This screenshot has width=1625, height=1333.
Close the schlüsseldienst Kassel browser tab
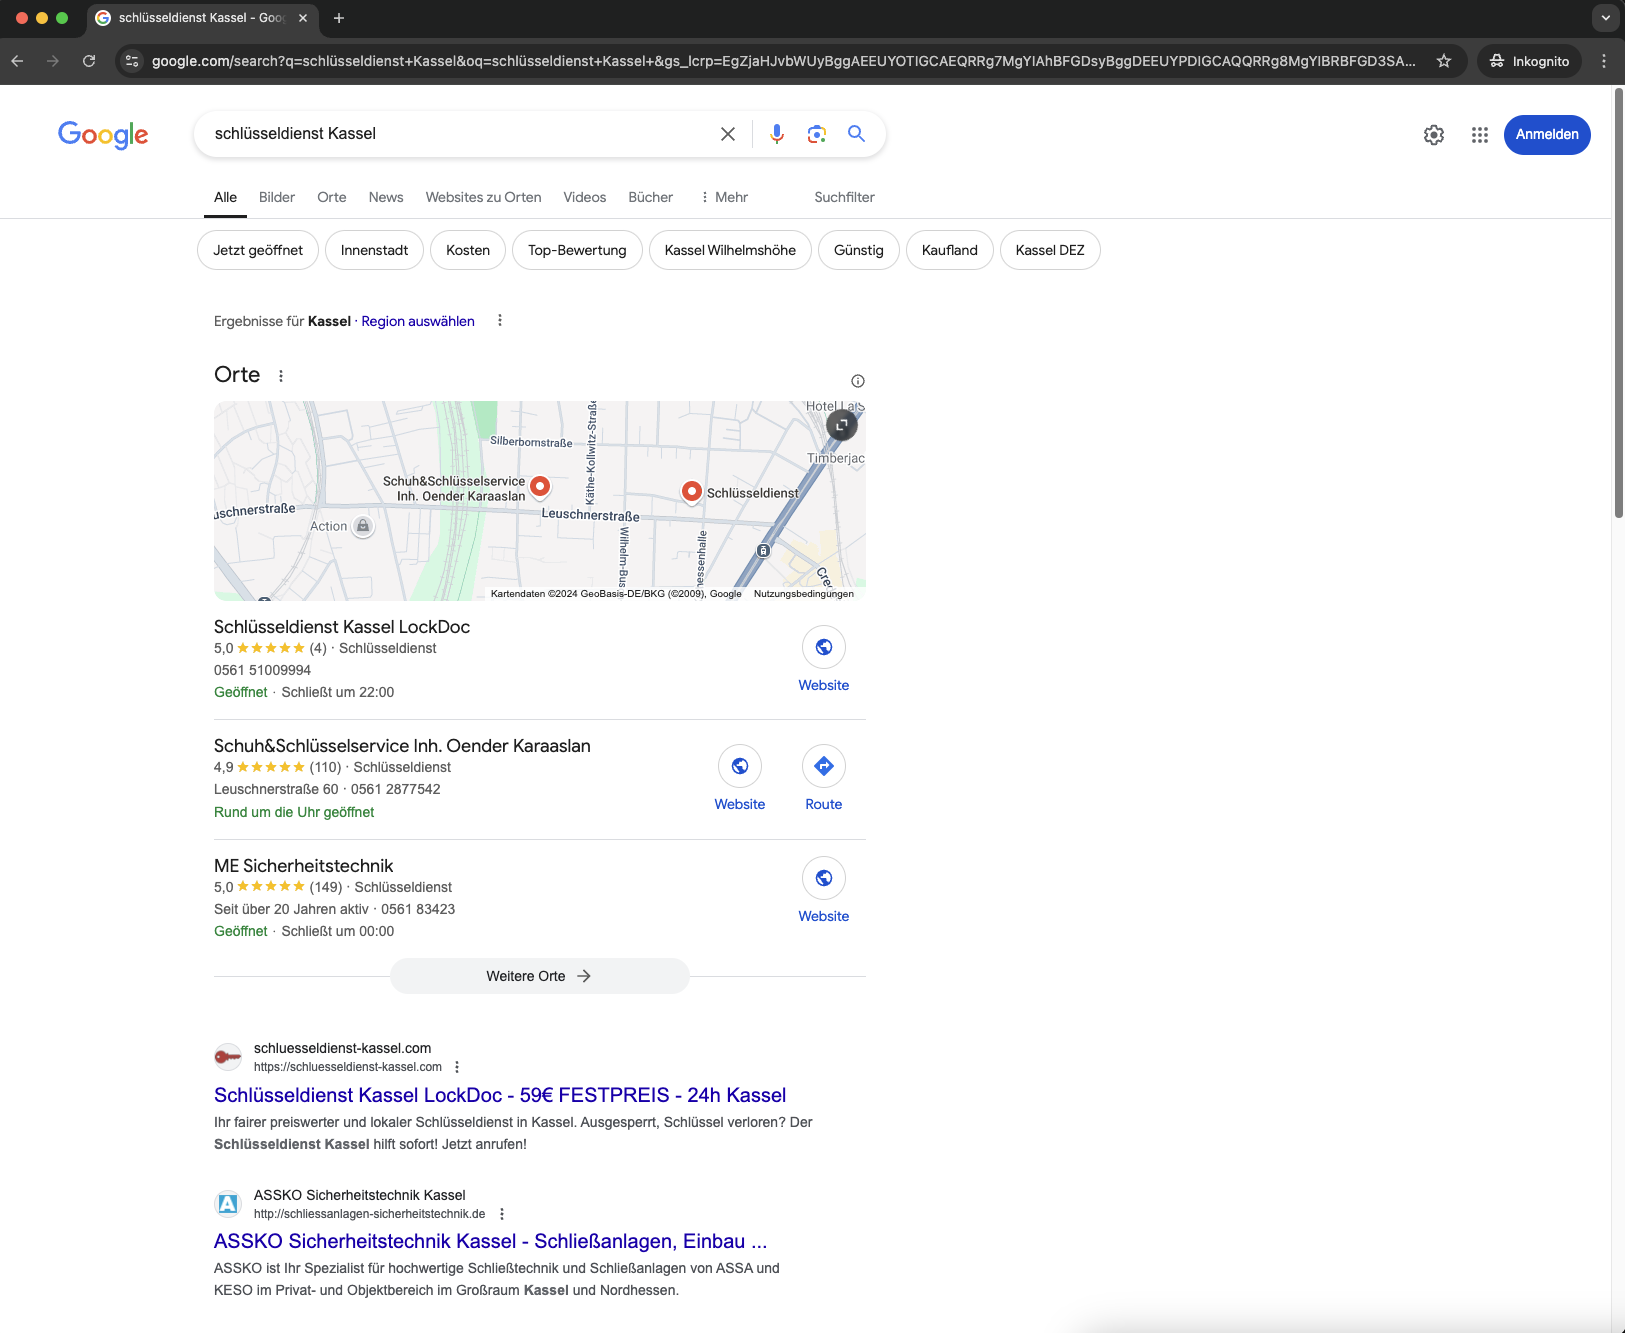pyautogui.click(x=303, y=18)
